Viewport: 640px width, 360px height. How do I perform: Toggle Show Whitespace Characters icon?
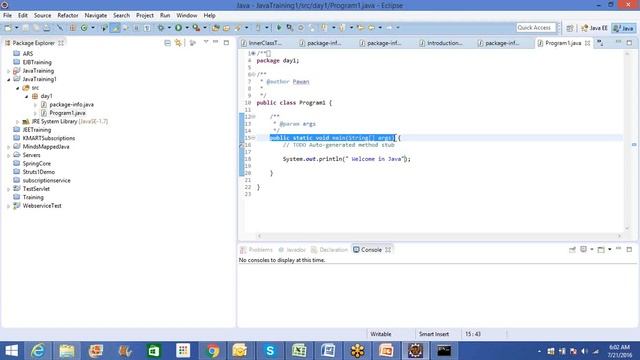[x=147, y=28]
